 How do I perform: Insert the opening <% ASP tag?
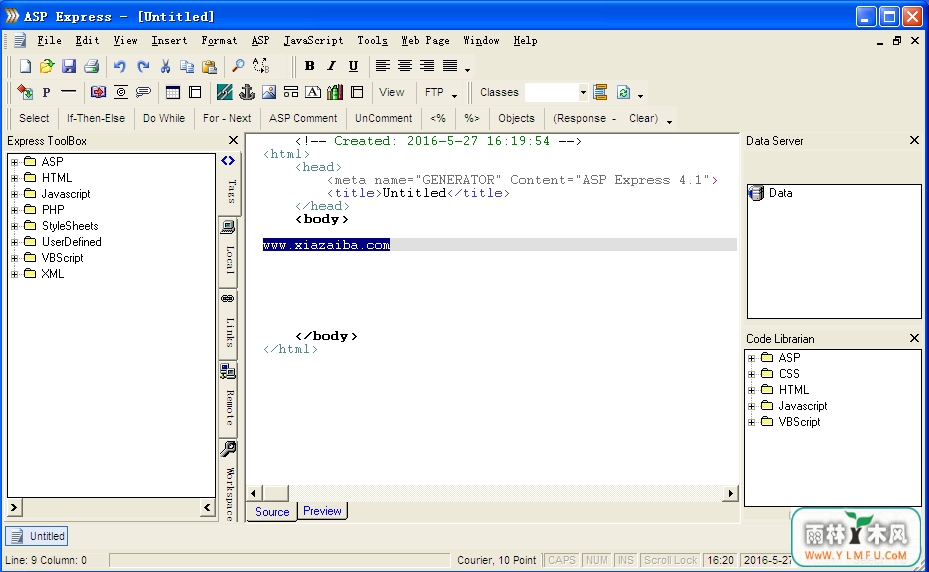coord(438,118)
